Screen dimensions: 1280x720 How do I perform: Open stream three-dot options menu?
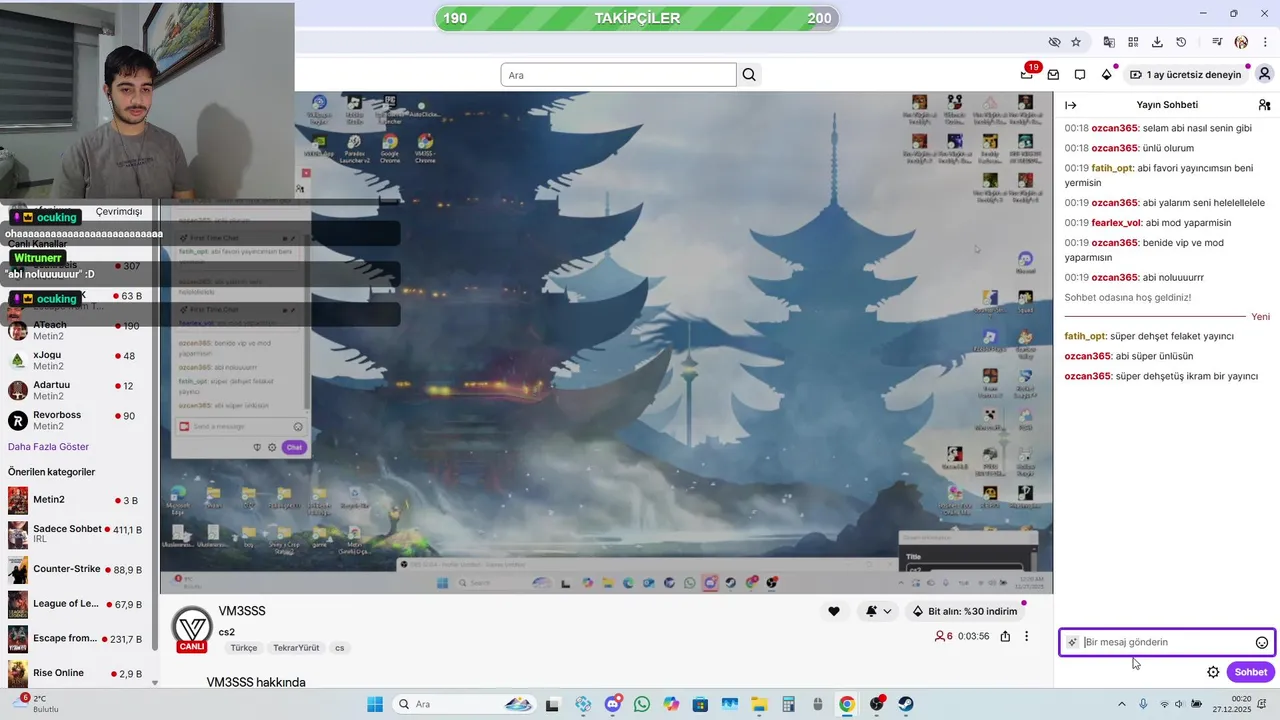tap(1026, 636)
